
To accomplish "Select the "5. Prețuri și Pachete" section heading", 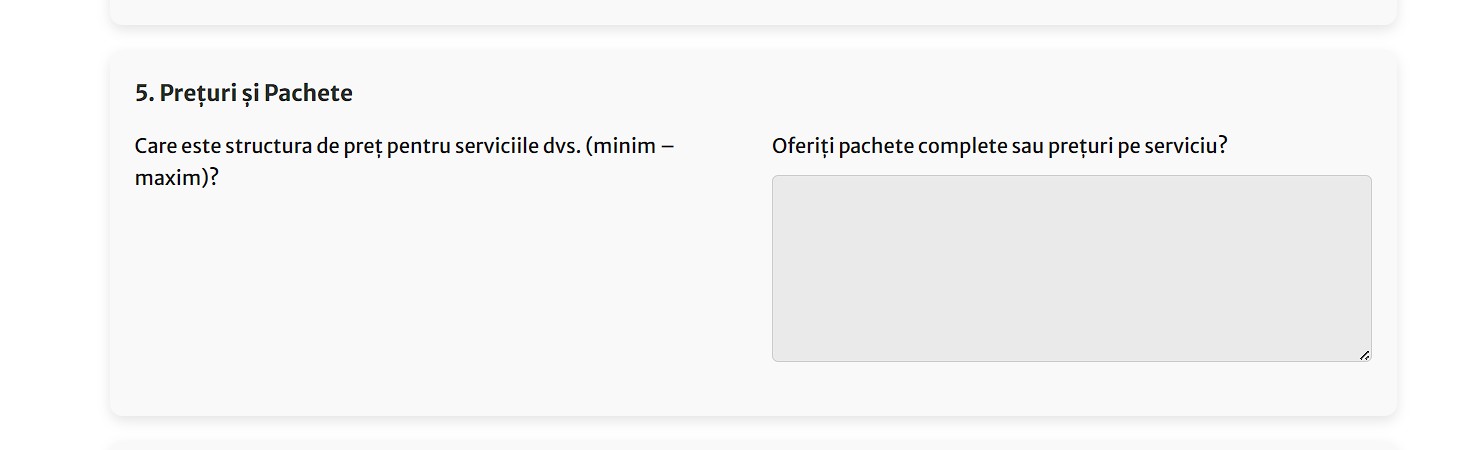I will tap(244, 93).
